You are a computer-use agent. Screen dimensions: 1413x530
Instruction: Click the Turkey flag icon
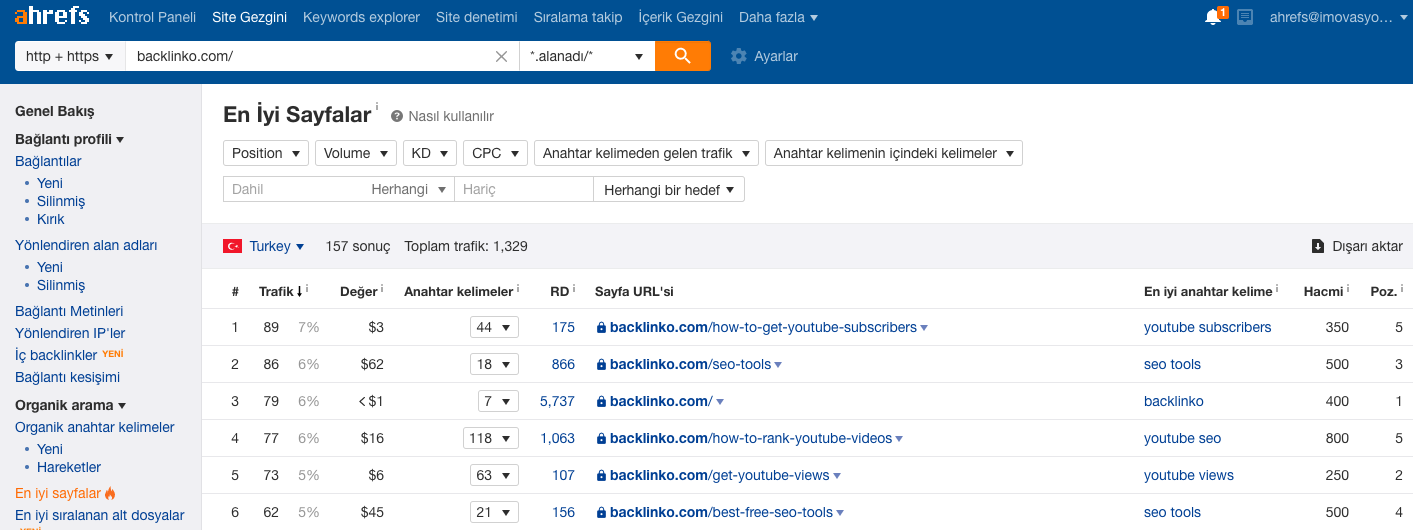tap(233, 246)
